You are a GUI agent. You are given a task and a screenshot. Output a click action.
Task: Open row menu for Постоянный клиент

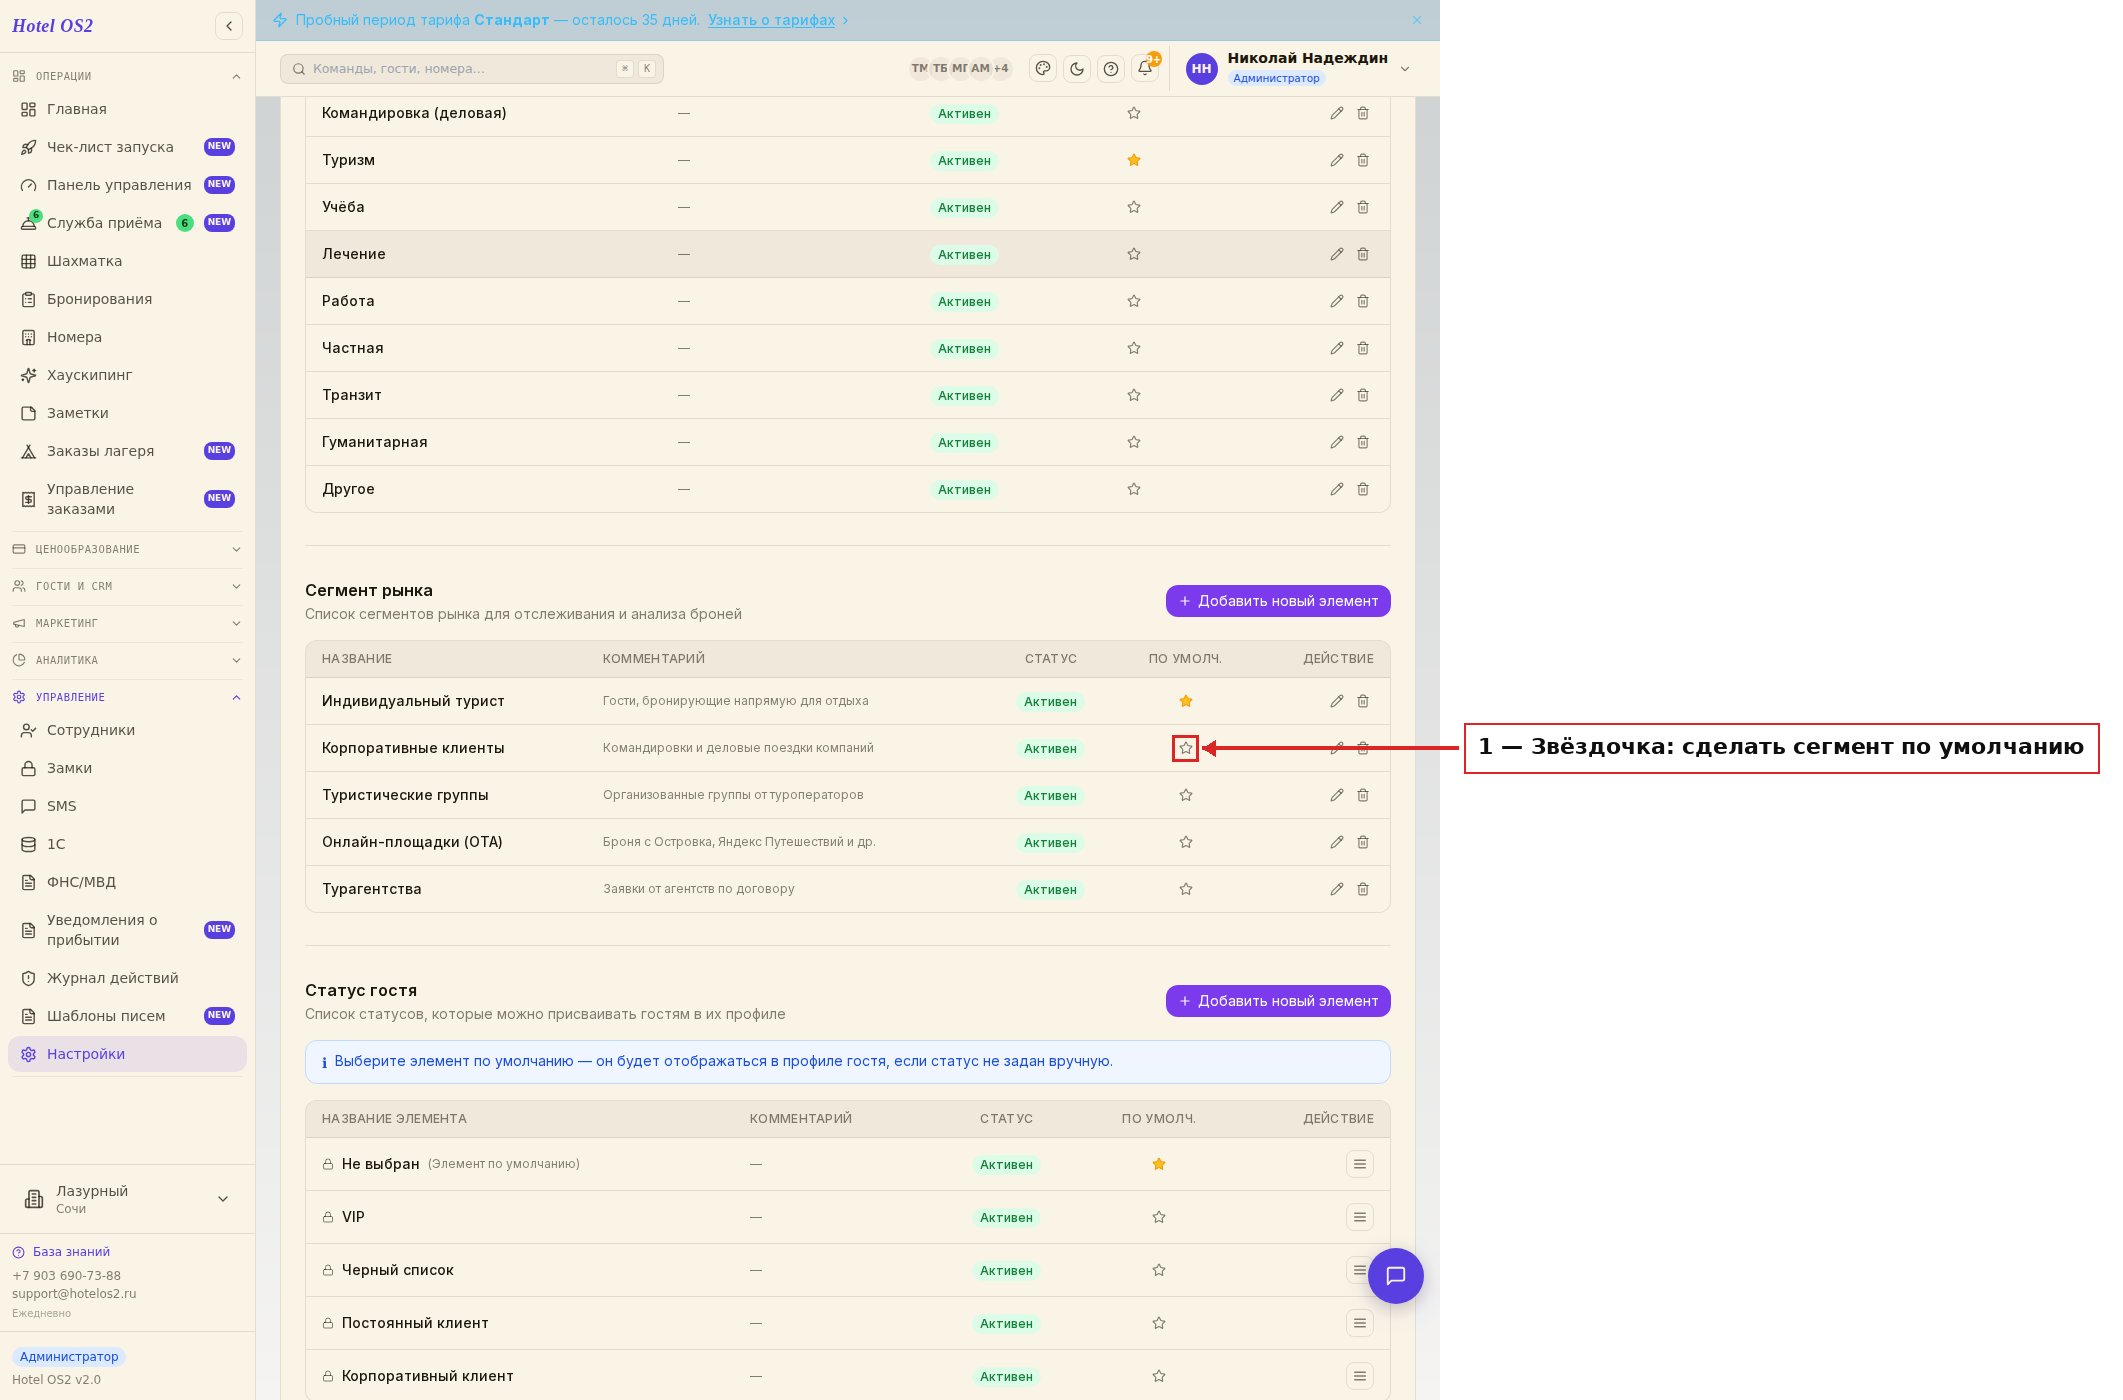tap(1360, 1323)
